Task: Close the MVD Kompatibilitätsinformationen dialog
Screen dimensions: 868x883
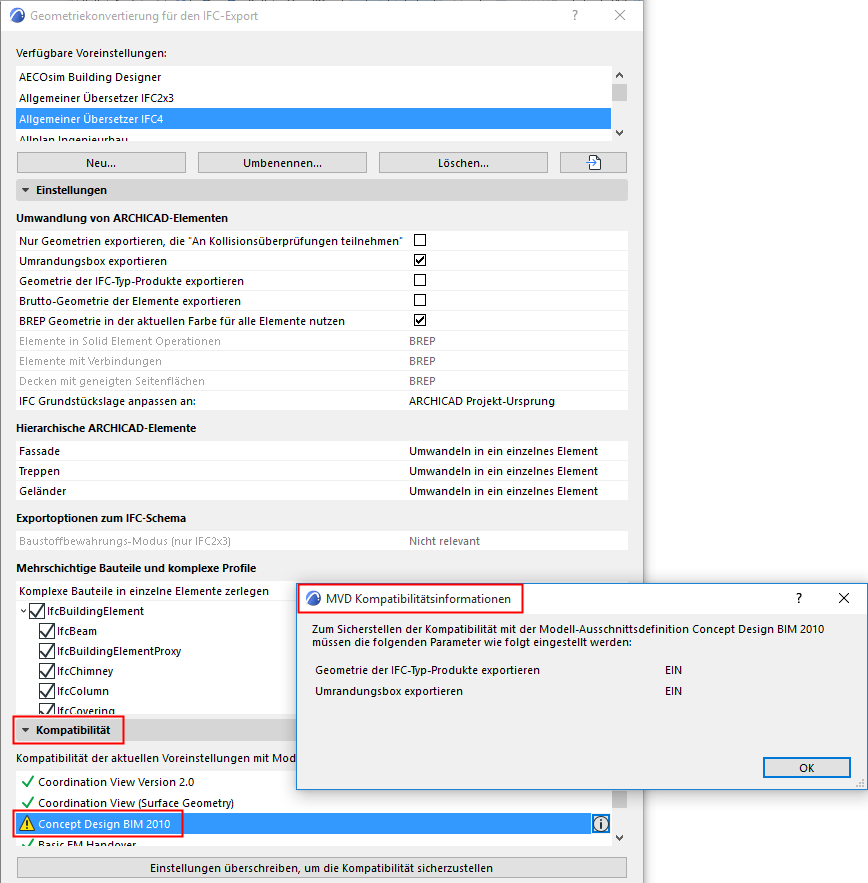Action: [844, 598]
